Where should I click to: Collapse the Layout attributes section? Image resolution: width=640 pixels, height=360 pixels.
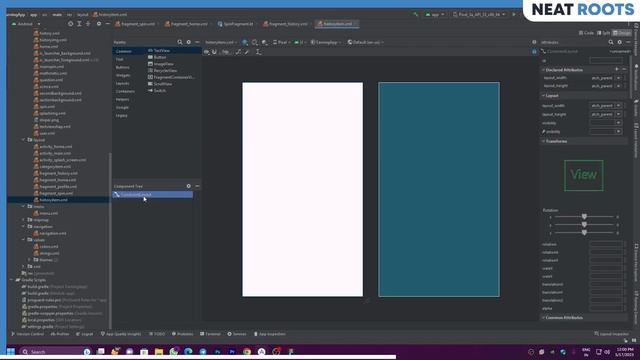(544, 96)
